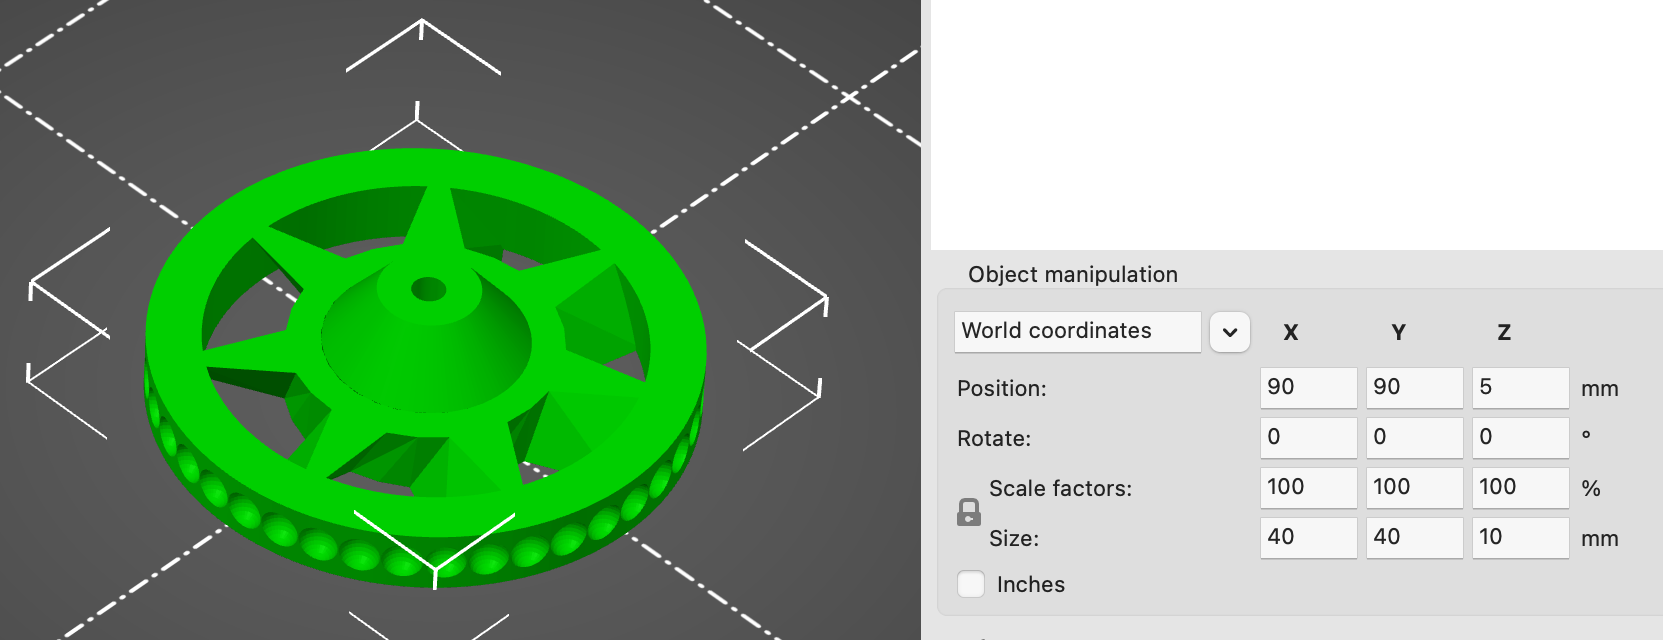
Task: Click the Position X field
Action: [1307, 388]
